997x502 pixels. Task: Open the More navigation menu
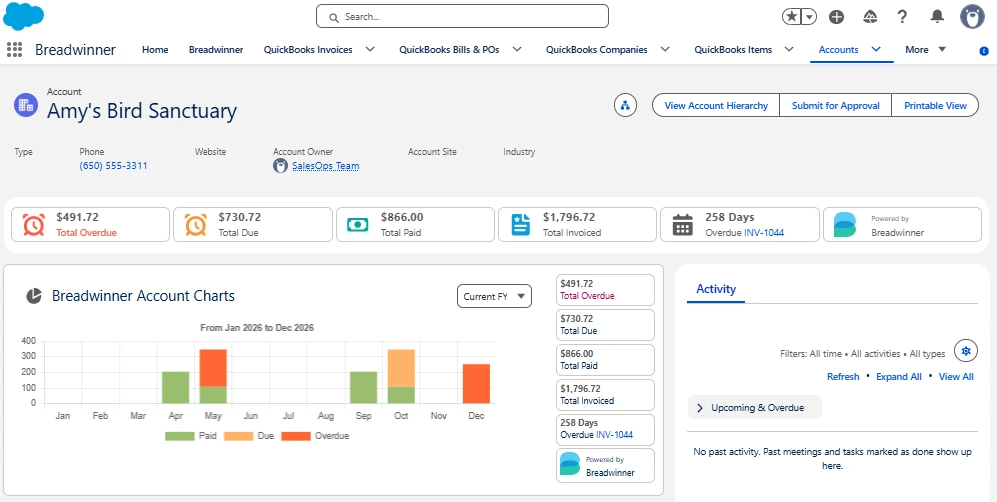pos(926,50)
